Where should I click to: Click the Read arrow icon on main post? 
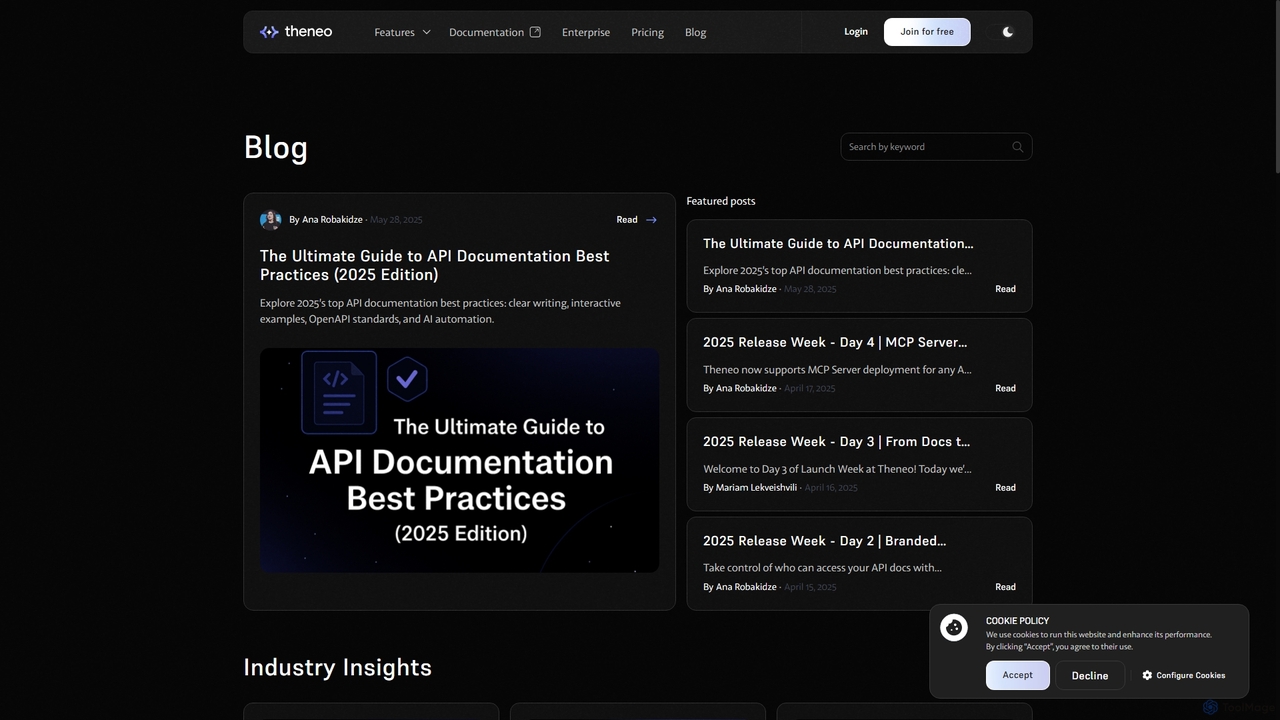[x=652, y=220]
